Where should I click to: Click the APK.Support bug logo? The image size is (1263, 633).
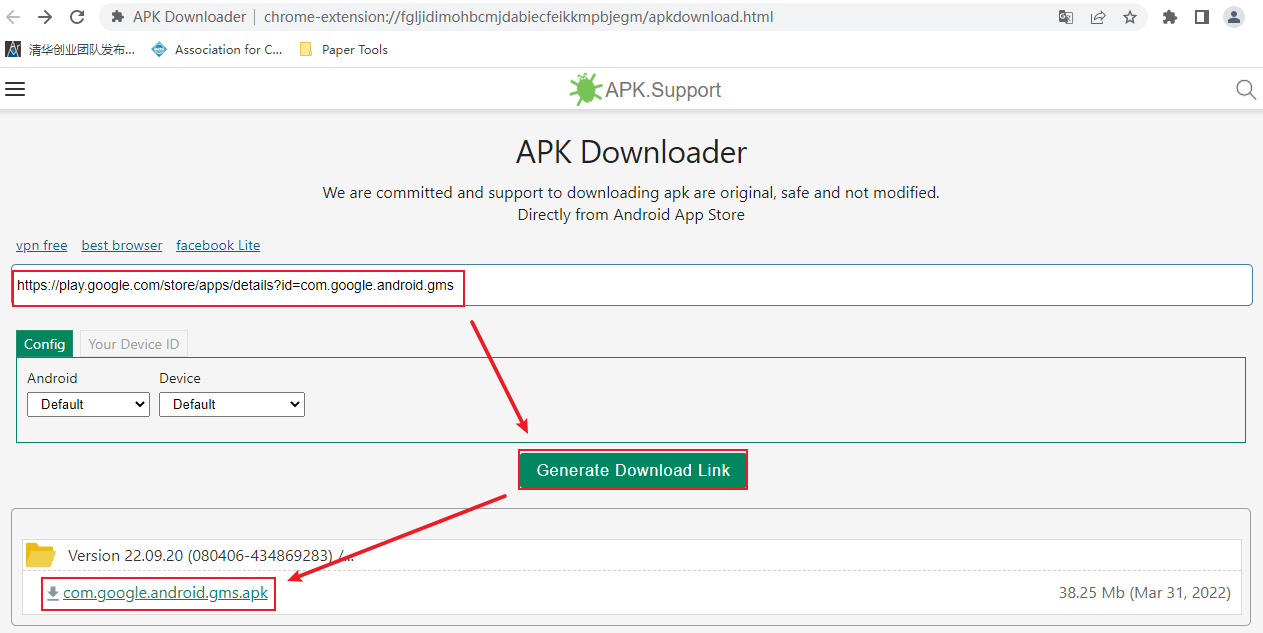pos(584,89)
